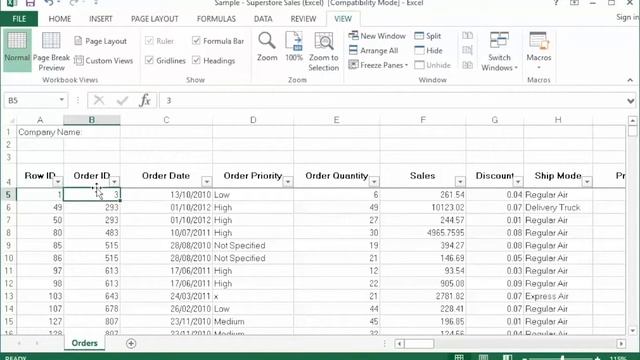The image size is (640, 360).
Task: Click scroll right arrow on horizontal scrollbar
Action: tap(621, 344)
